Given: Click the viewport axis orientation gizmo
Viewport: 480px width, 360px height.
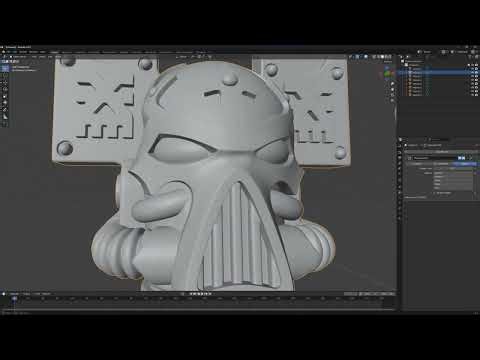Looking at the screenshot, I should click(388, 72).
